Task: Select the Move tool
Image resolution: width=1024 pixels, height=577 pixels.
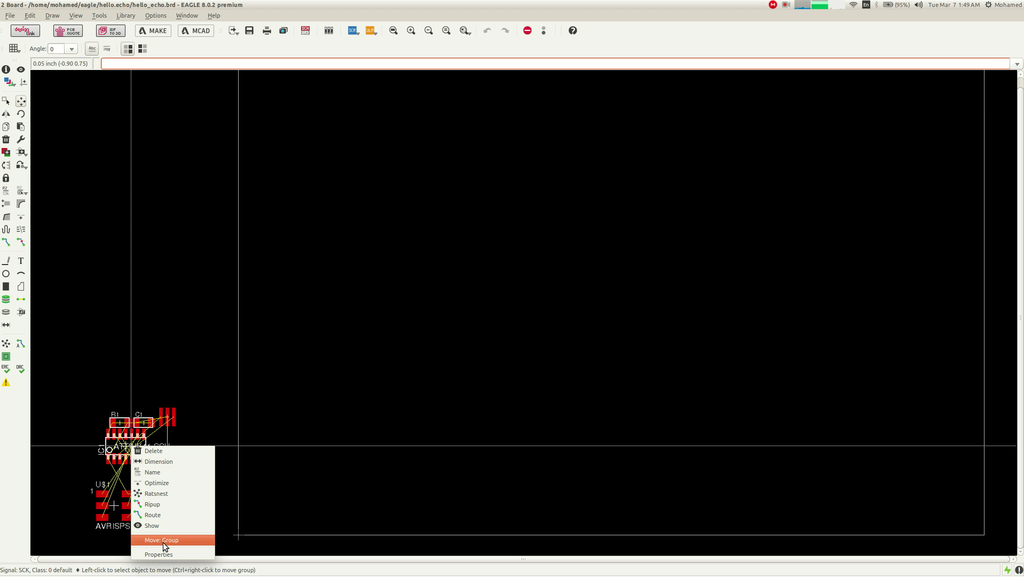Action: point(21,101)
